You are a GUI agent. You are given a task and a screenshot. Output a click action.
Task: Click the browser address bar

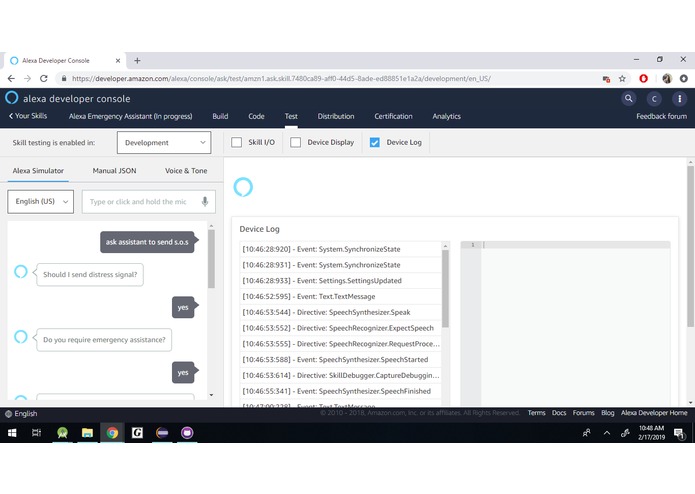[328, 78]
